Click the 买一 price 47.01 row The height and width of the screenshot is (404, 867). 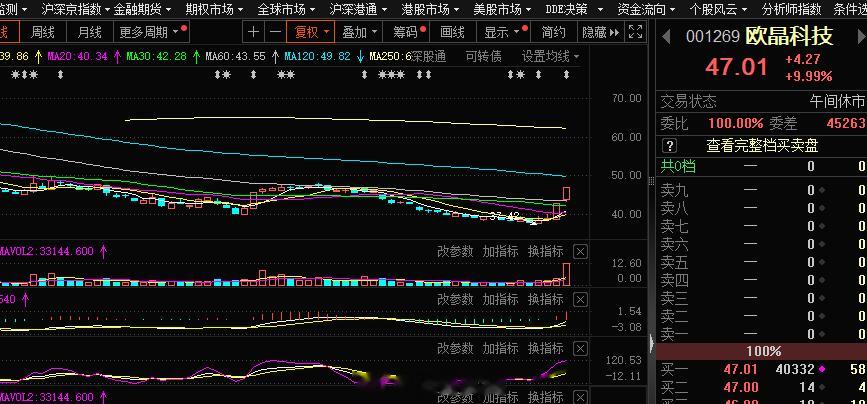(761, 369)
